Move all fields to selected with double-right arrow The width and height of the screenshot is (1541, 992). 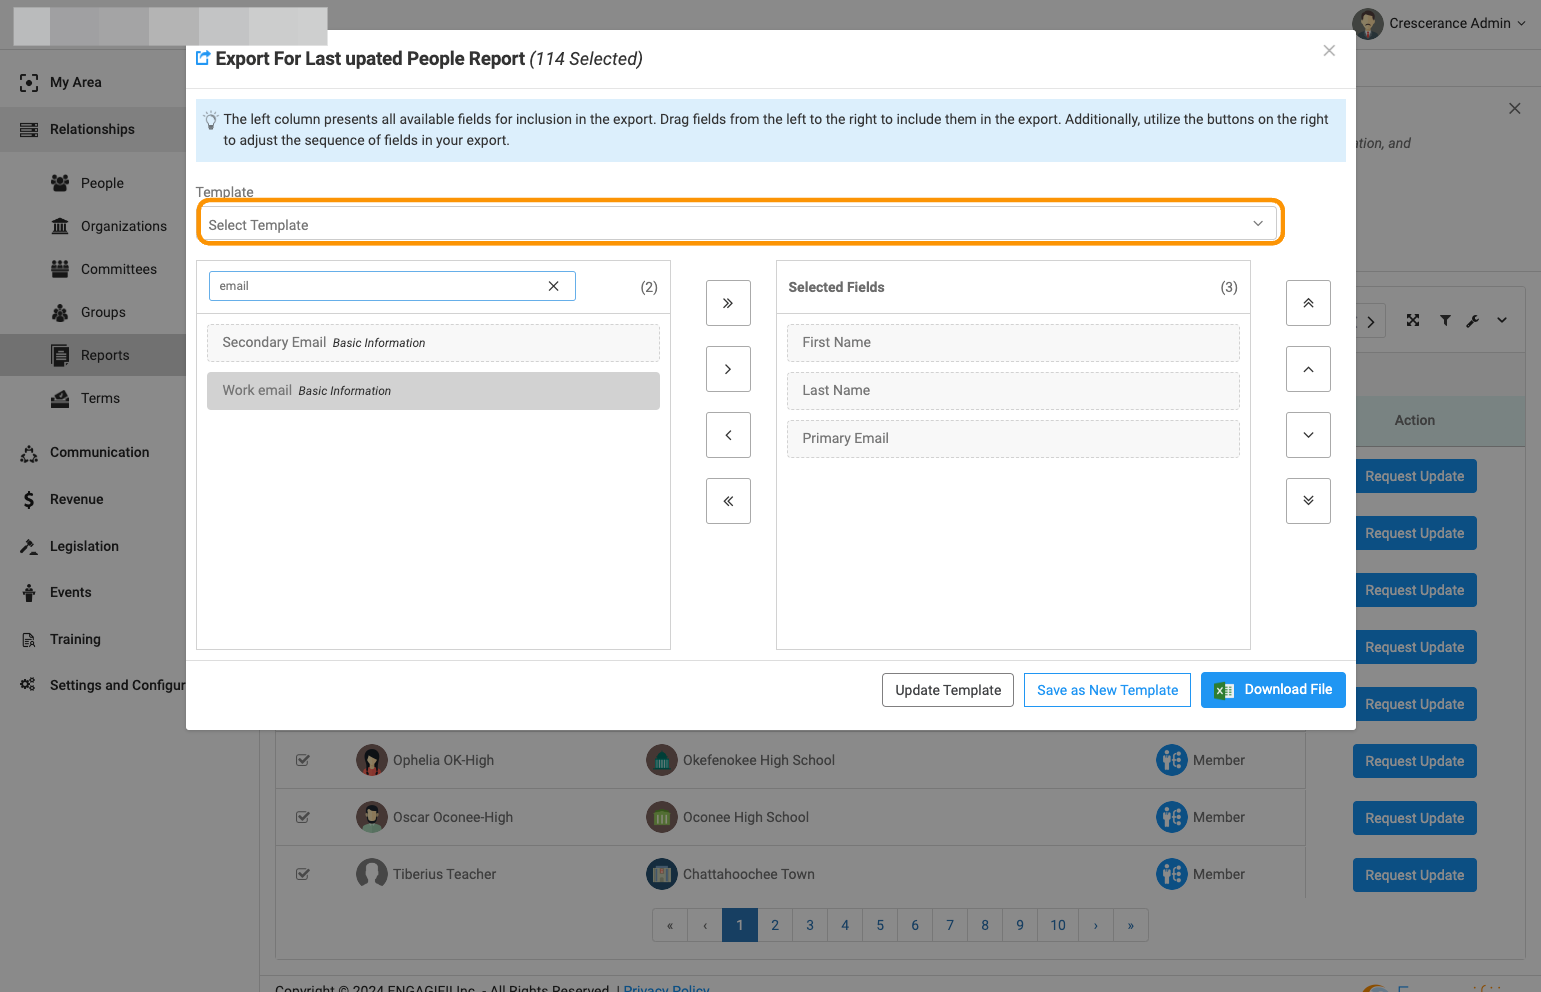coord(728,303)
